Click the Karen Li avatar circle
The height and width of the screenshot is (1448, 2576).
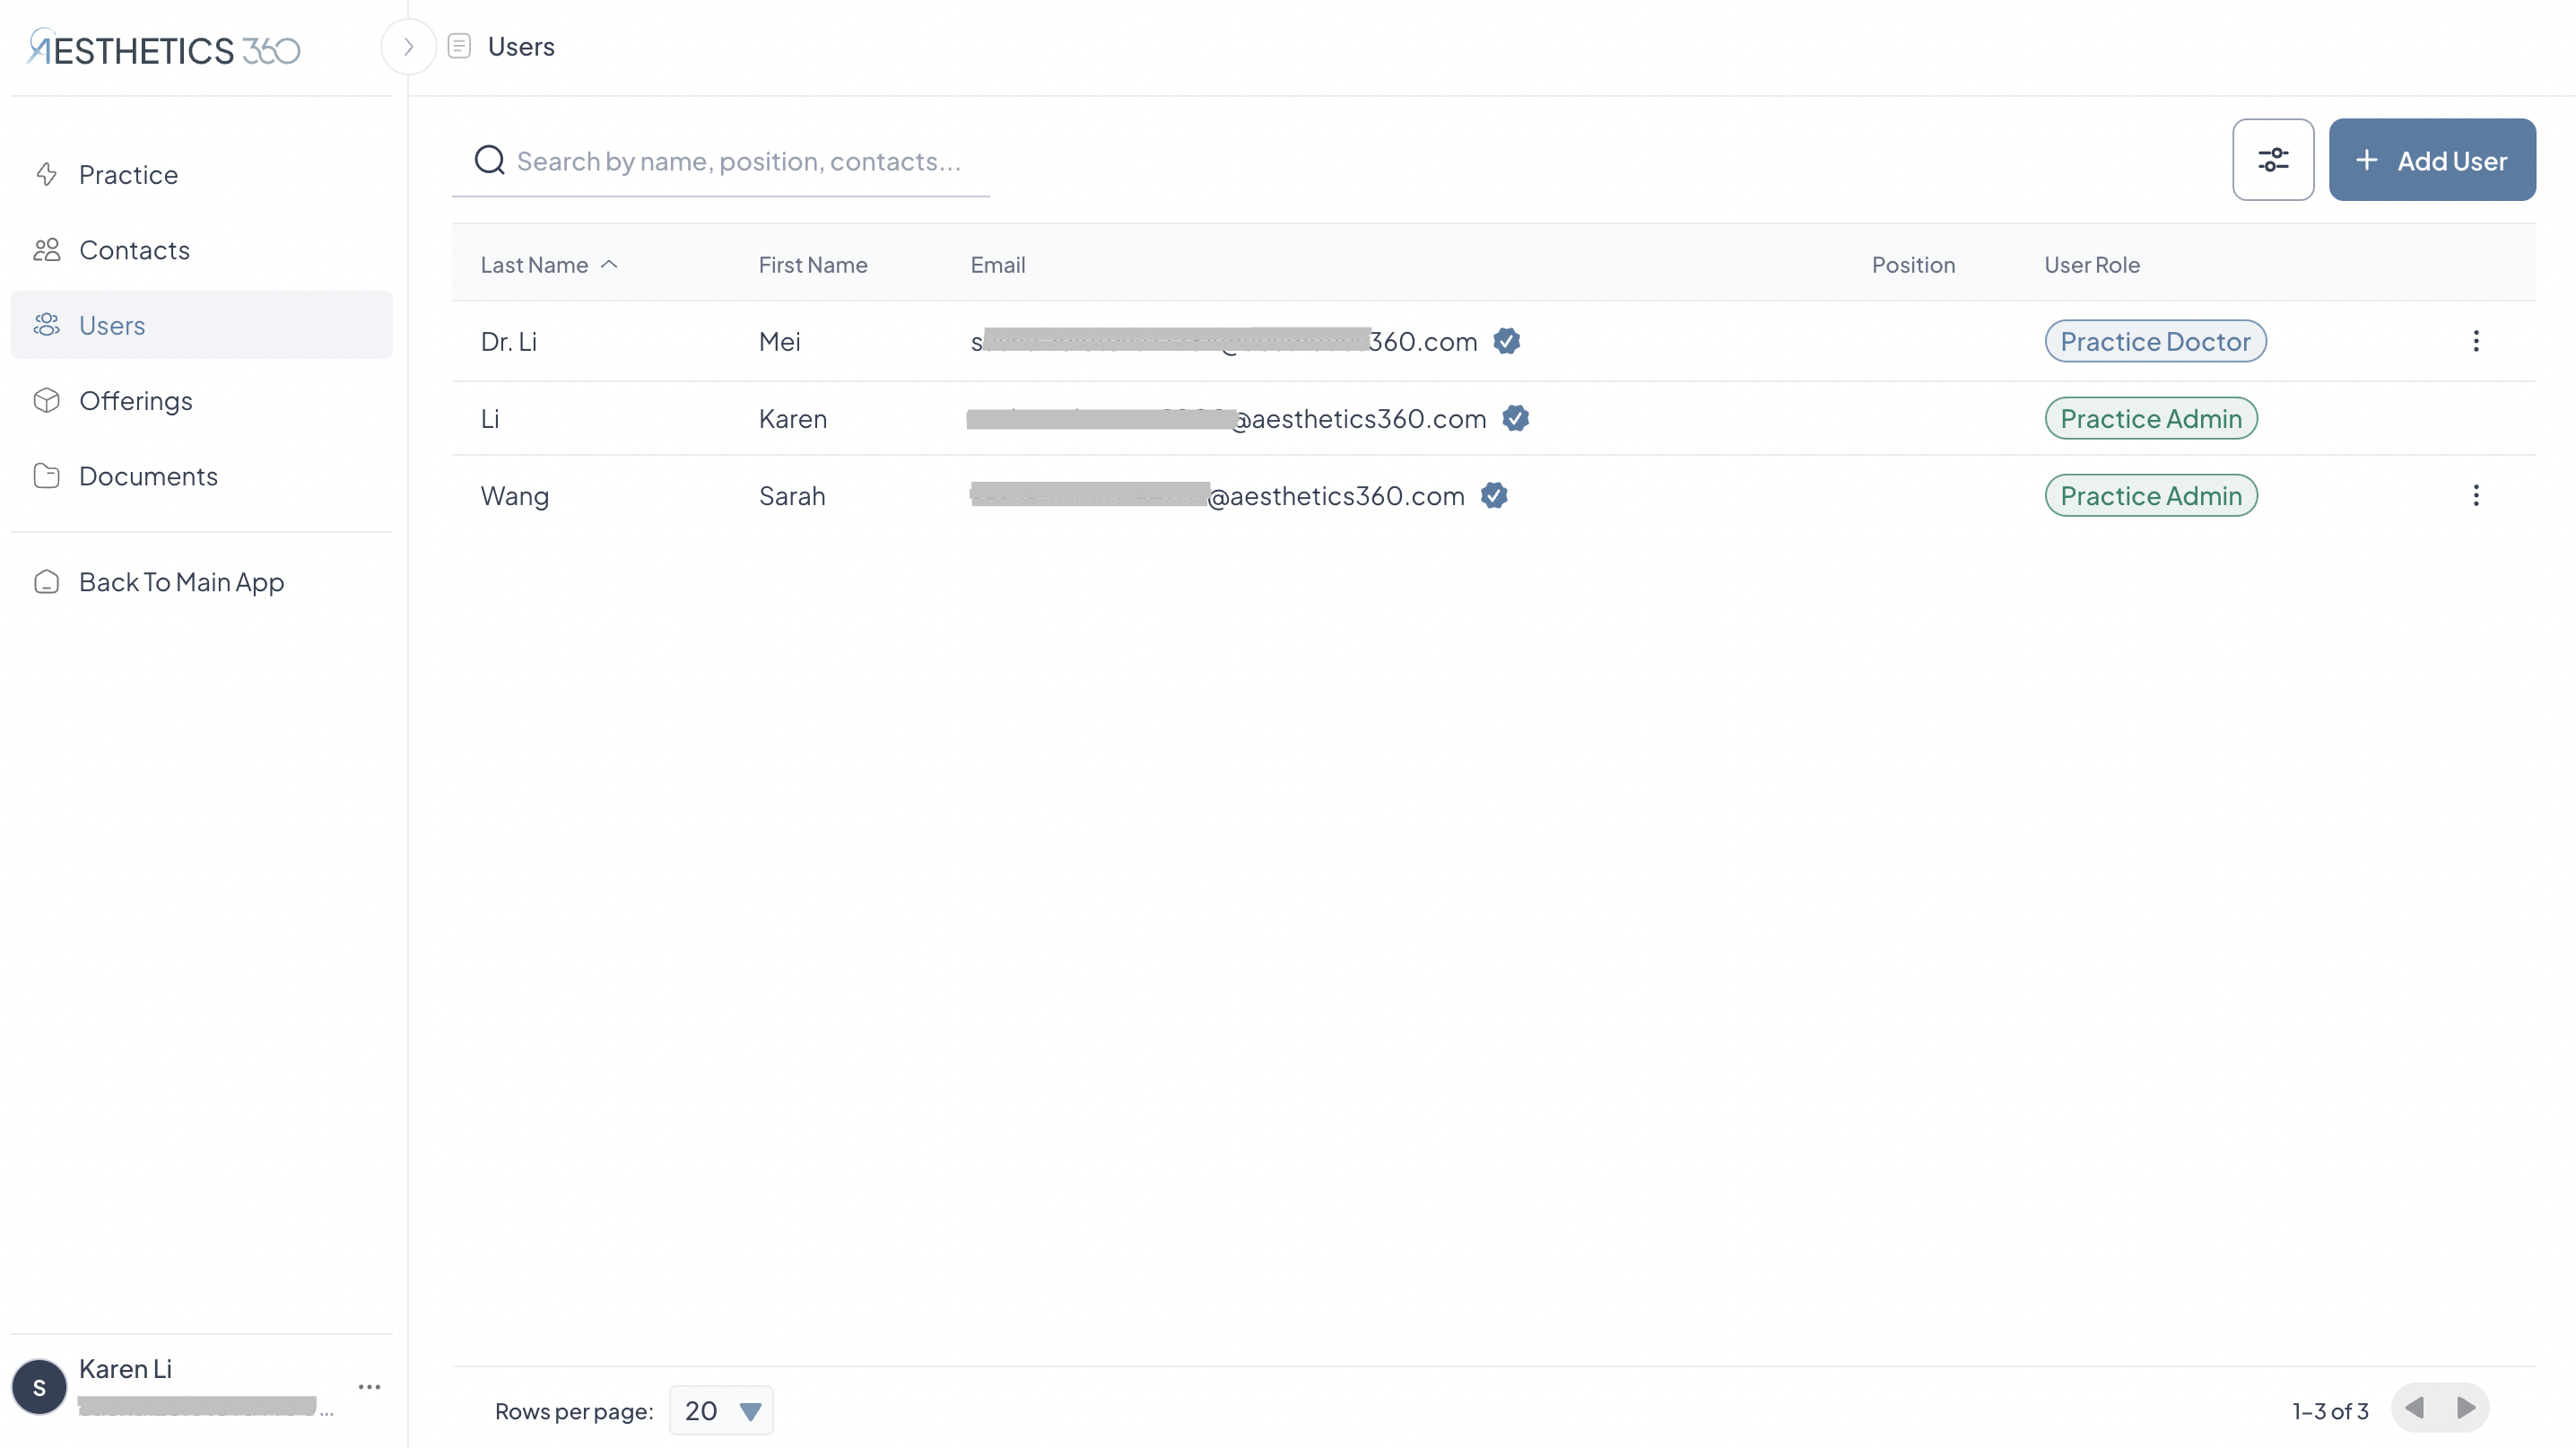[x=39, y=1386]
